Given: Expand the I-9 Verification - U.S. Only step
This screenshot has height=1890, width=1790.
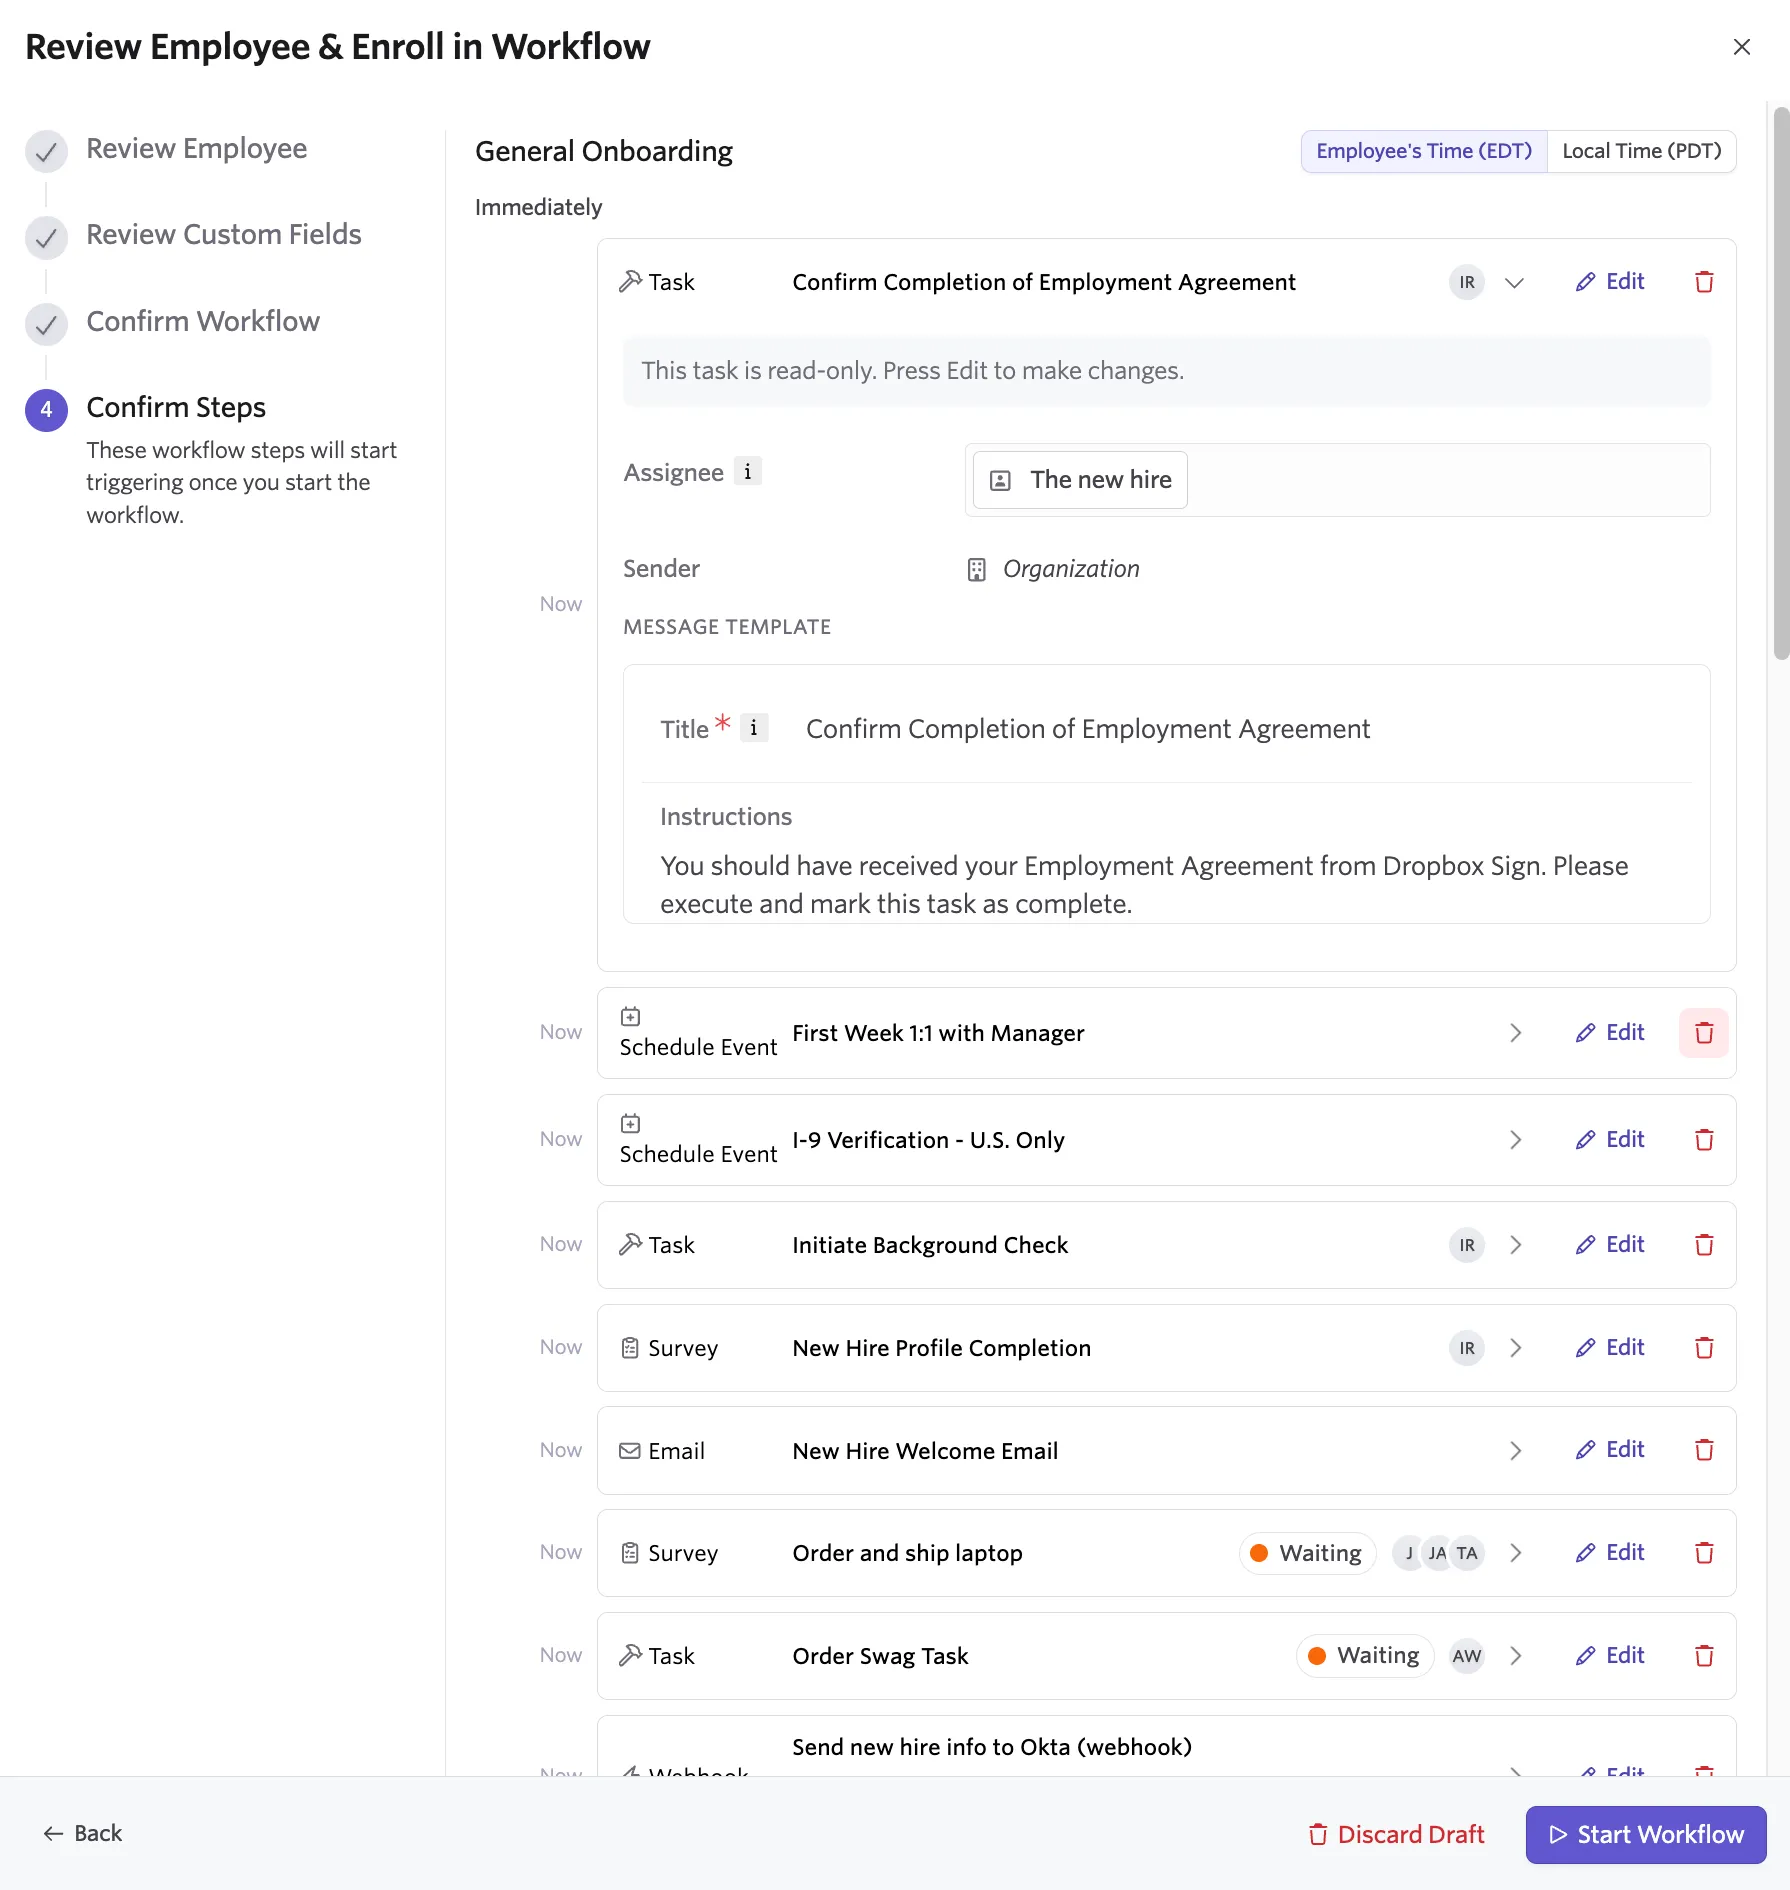Looking at the screenshot, I should pyautogui.click(x=1515, y=1140).
